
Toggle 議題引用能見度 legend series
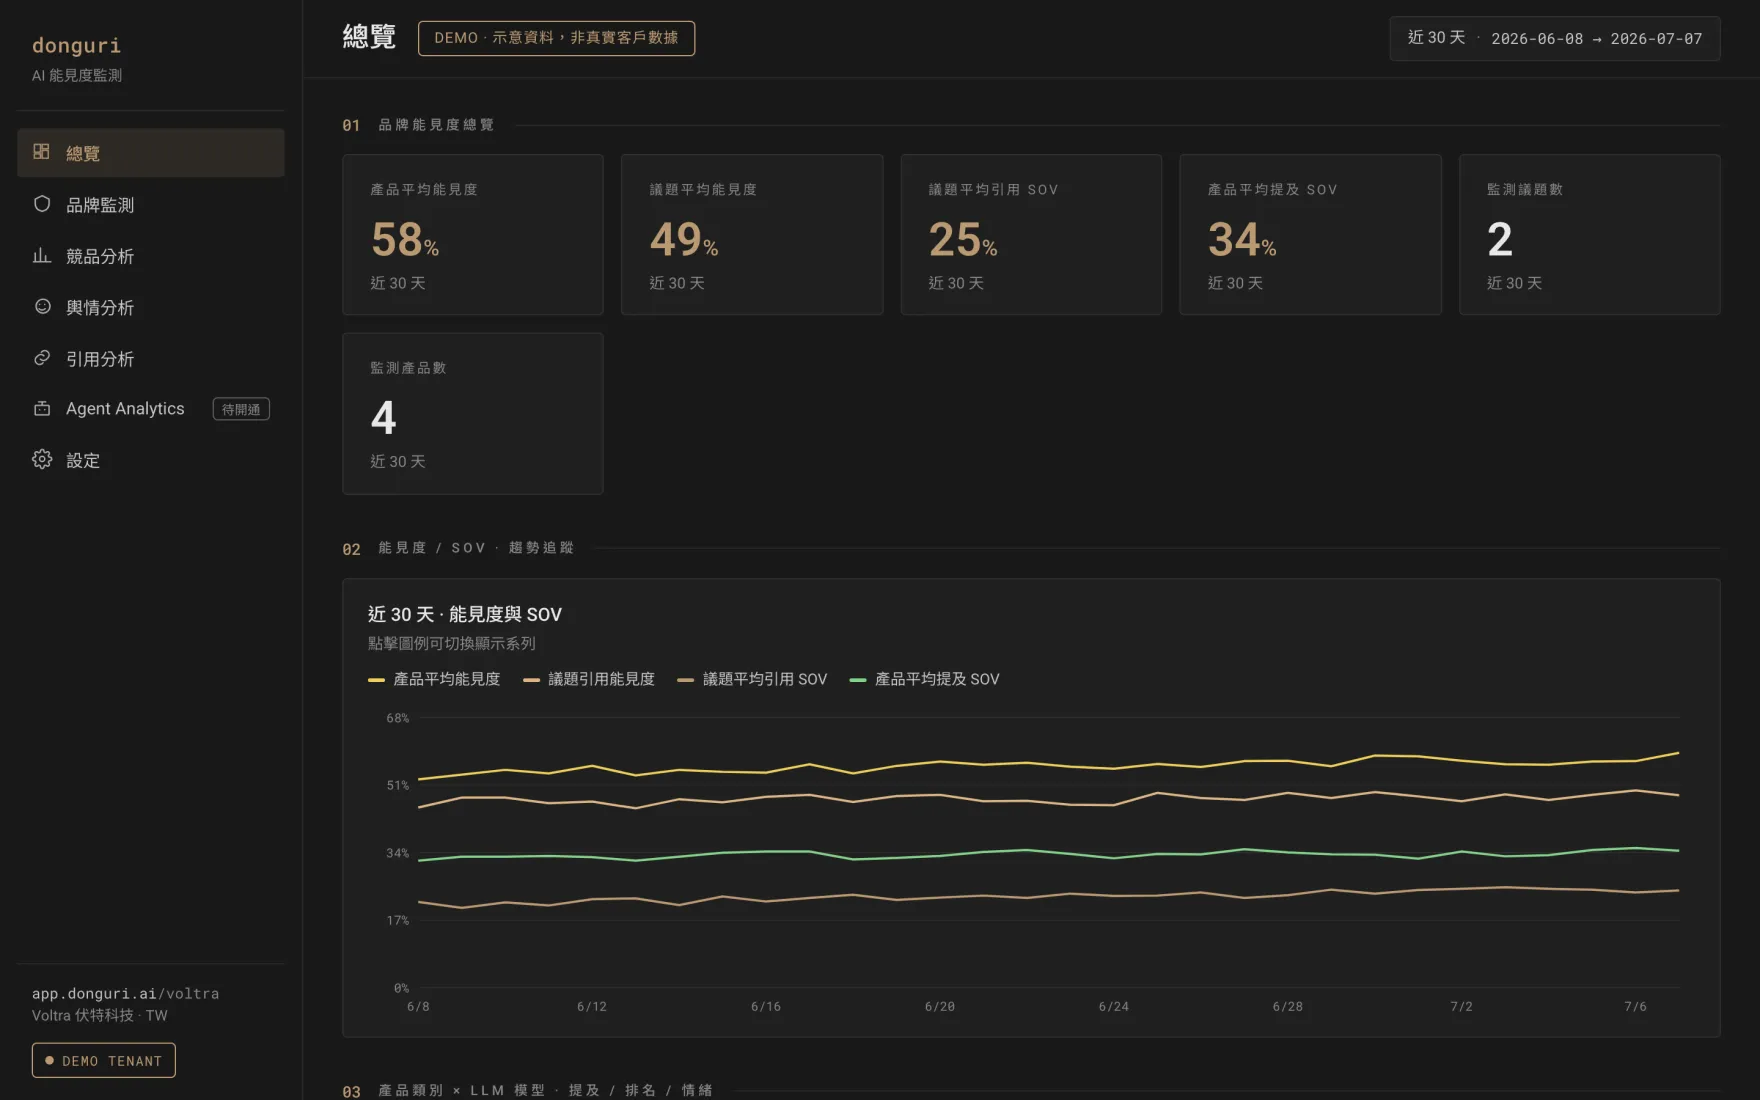coord(589,679)
